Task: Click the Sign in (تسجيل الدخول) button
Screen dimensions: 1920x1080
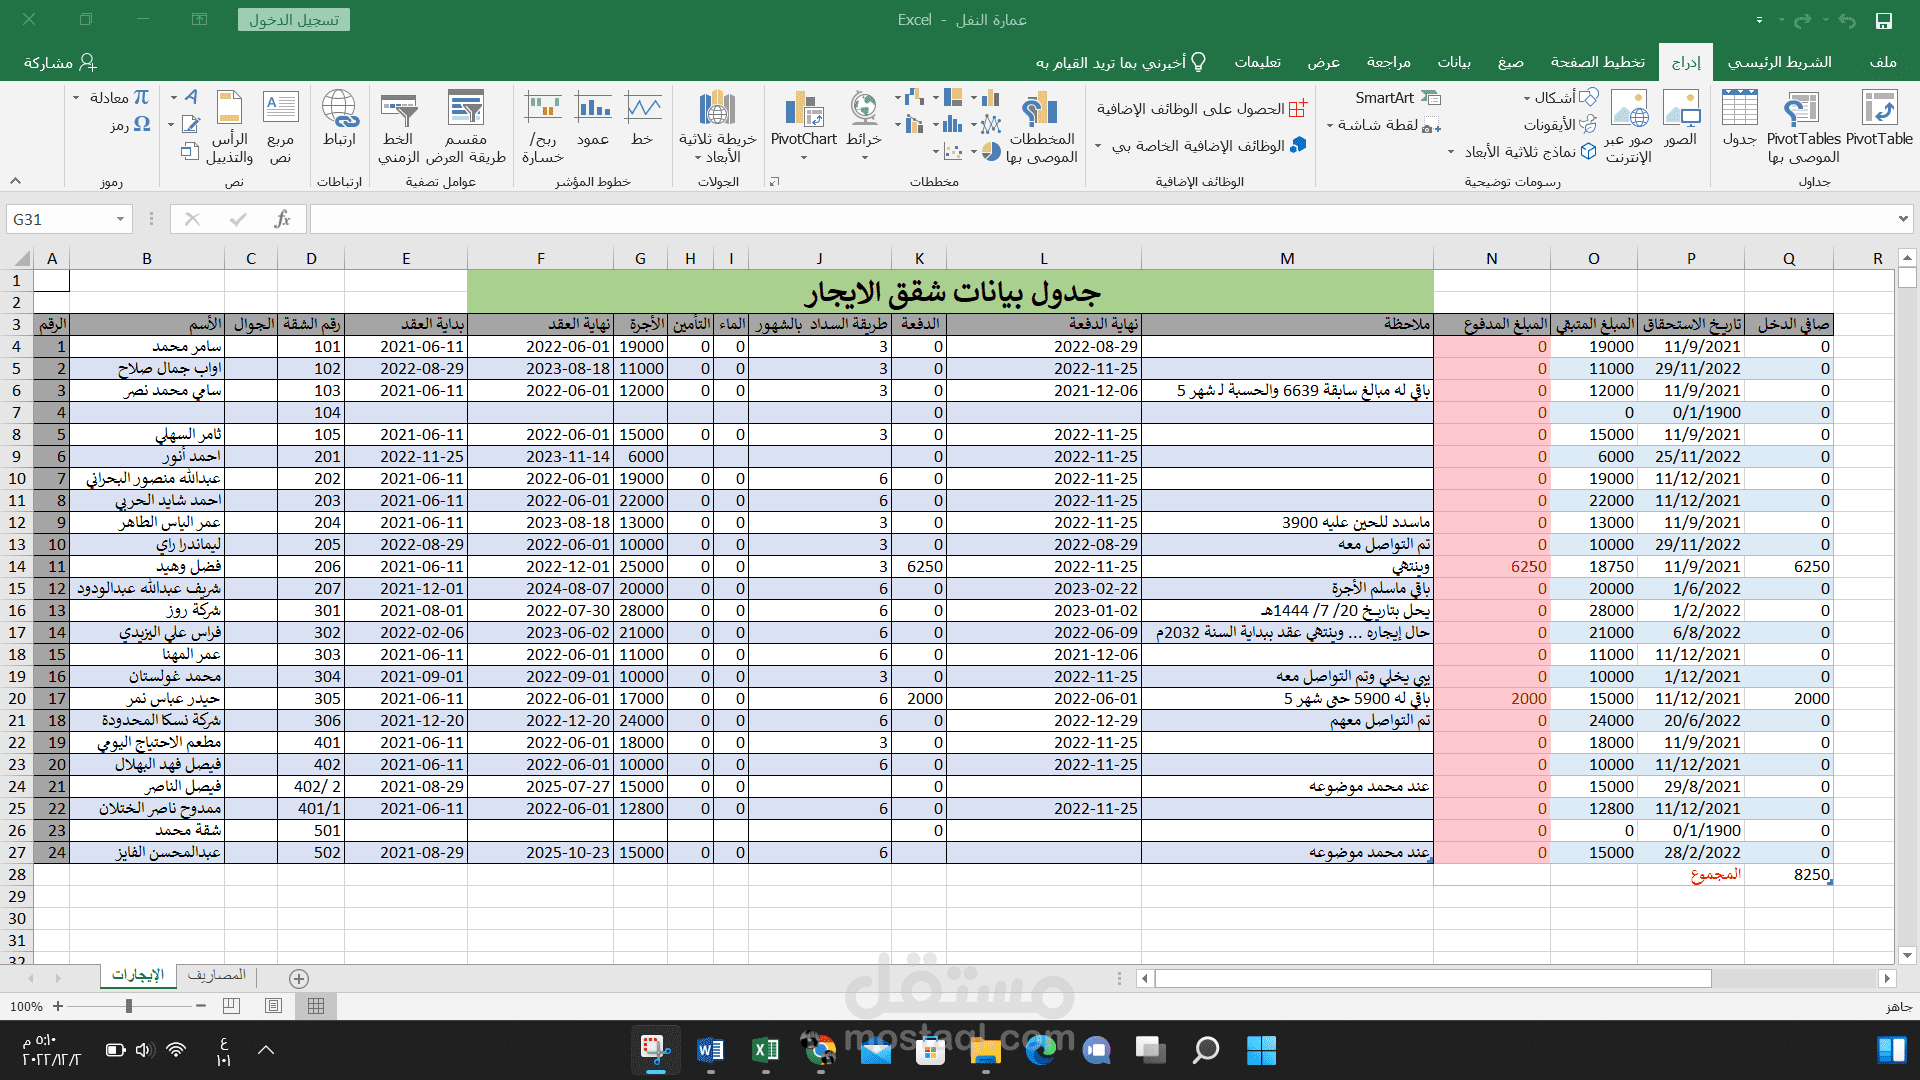Action: 293,20
